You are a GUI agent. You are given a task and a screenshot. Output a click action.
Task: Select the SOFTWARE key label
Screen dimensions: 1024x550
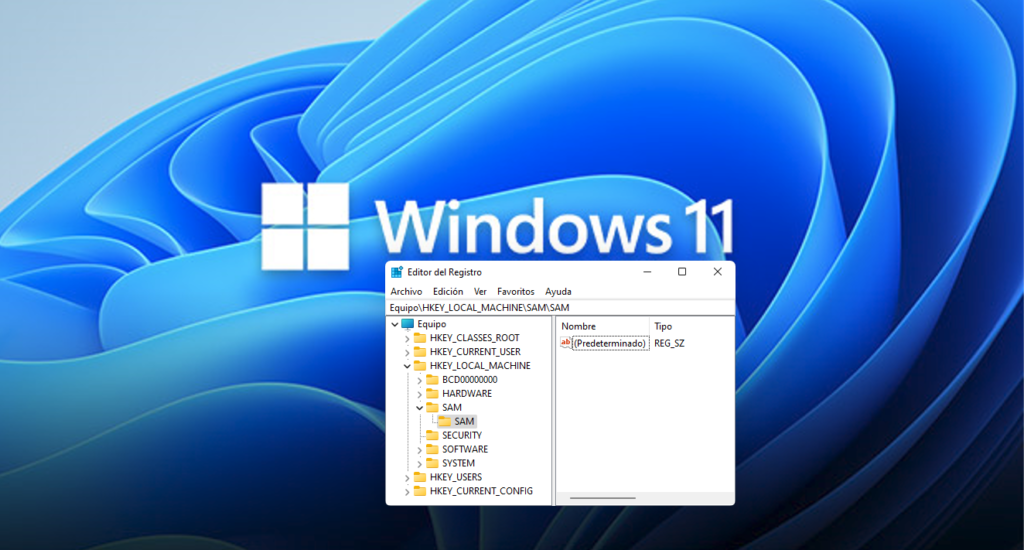(465, 449)
